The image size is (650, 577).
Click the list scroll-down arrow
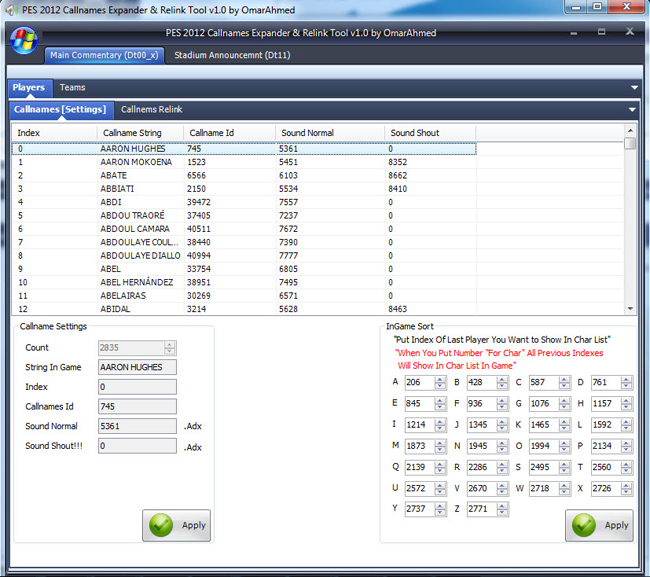(630, 309)
